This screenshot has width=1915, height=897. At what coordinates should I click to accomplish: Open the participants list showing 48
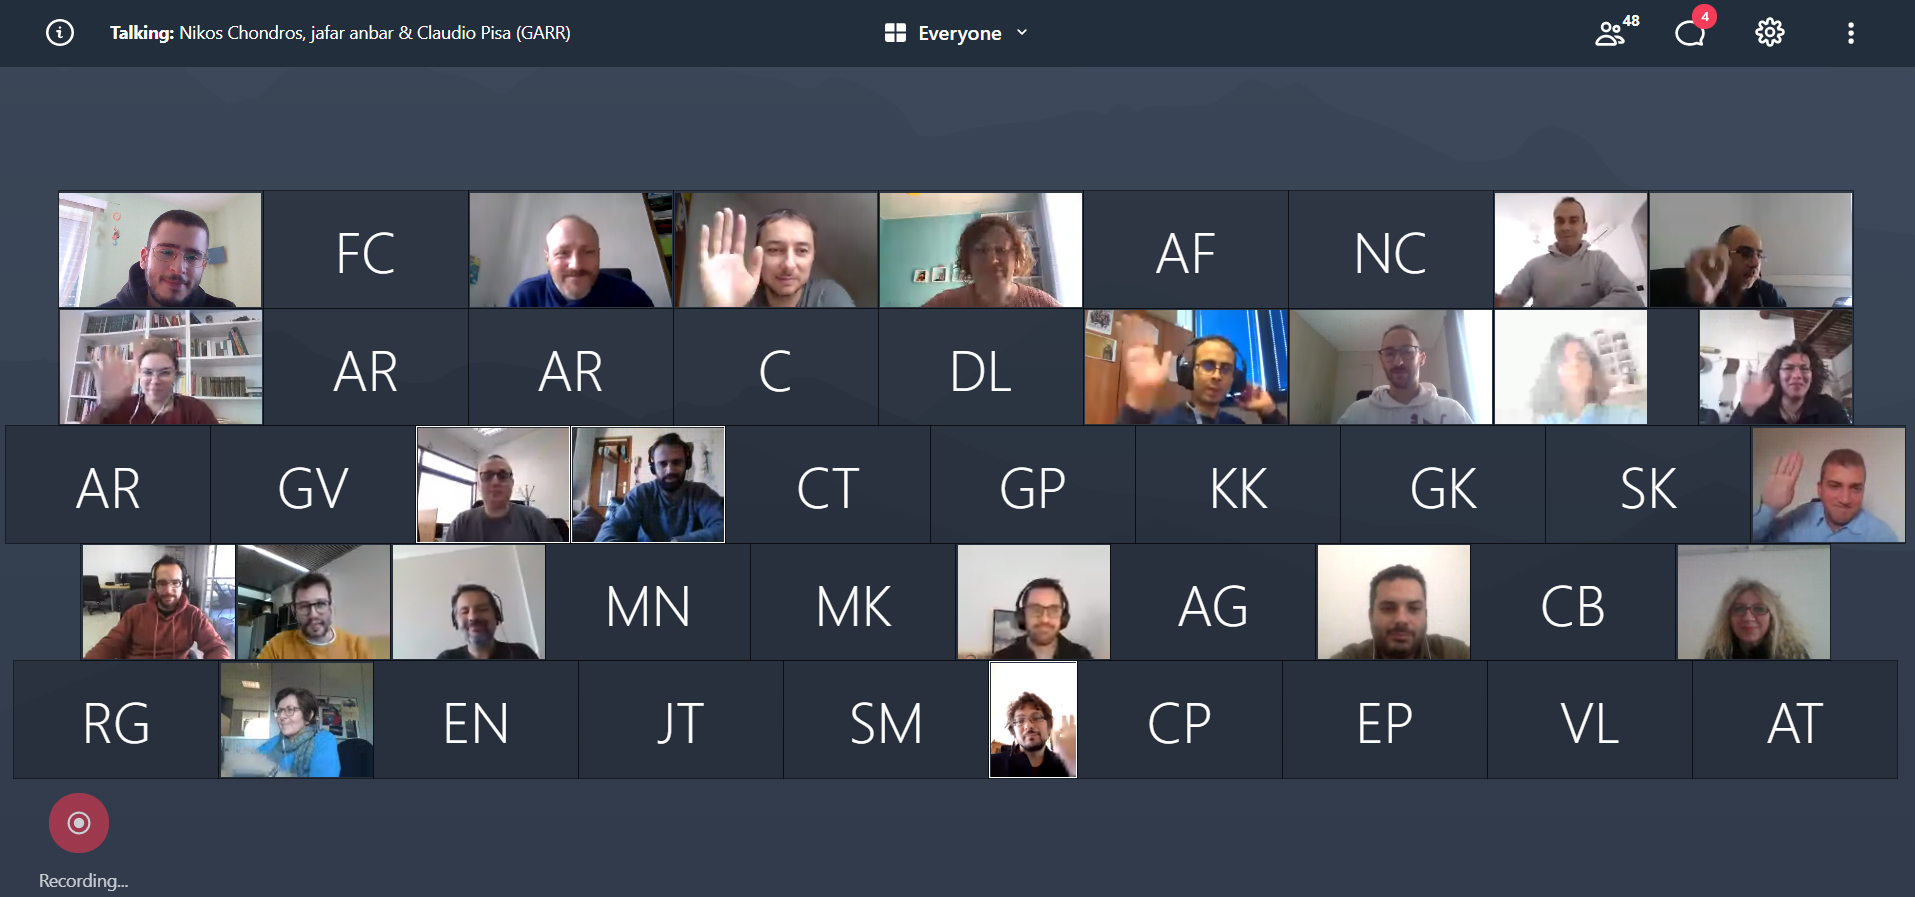pos(1616,32)
